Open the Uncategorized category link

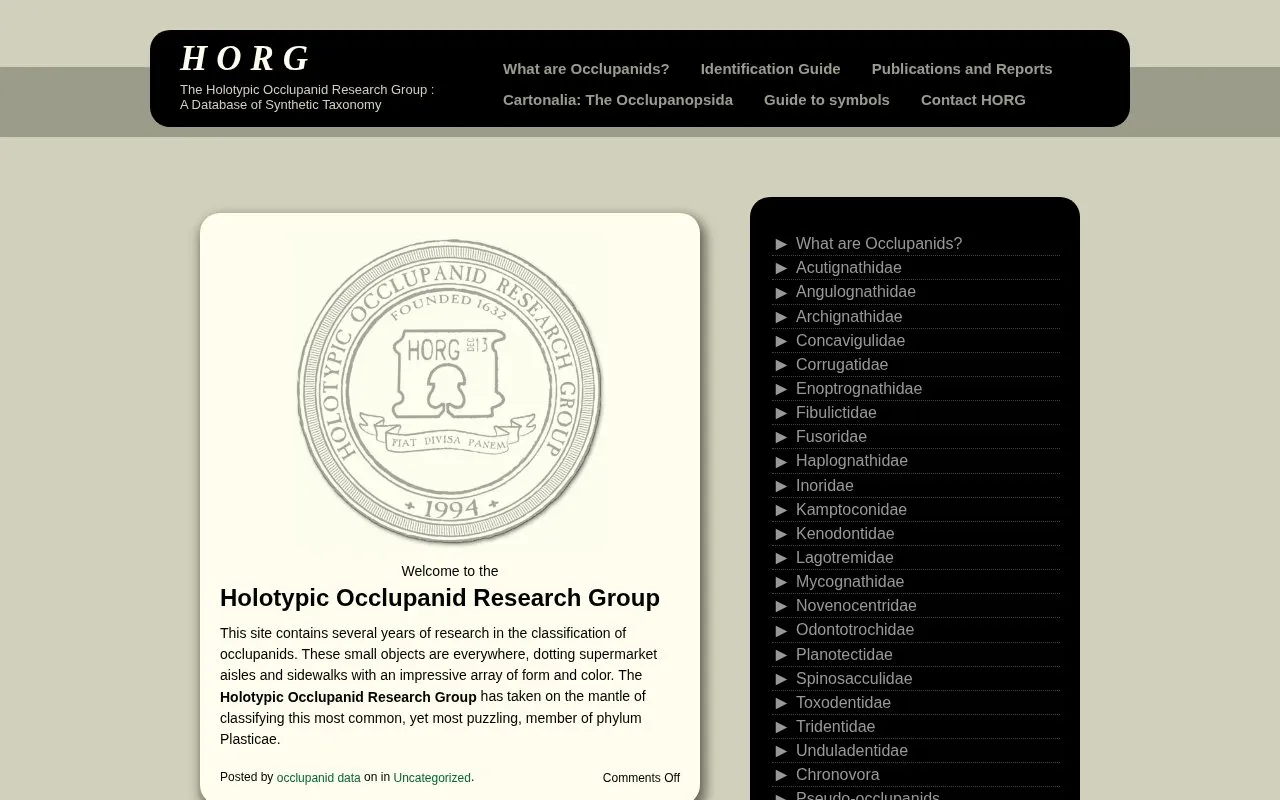point(432,778)
